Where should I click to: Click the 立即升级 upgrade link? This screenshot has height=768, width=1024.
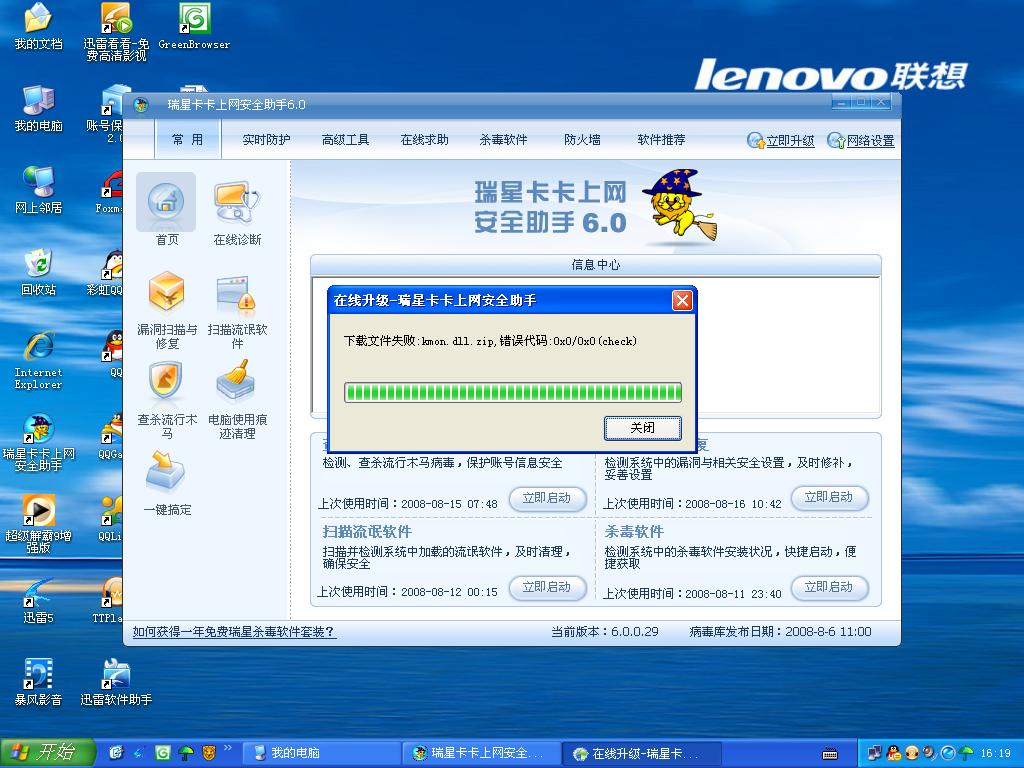(x=781, y=140)
